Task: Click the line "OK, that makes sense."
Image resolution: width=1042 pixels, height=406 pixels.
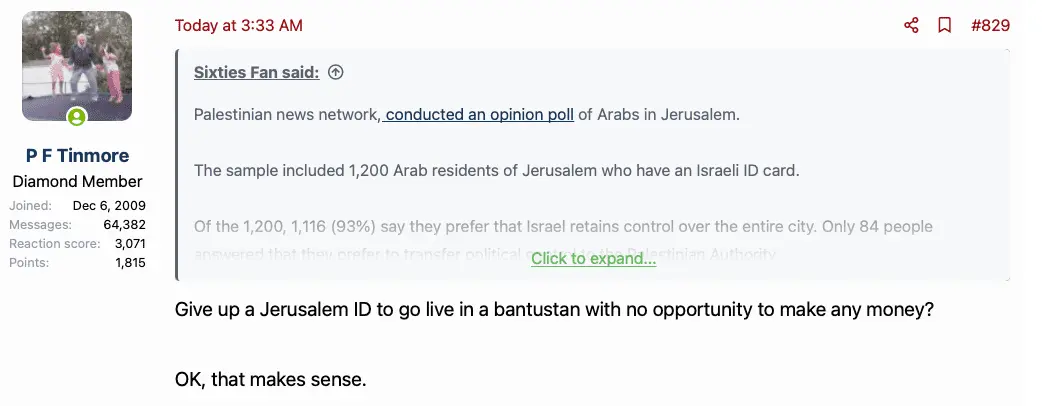Action: click(270, 381)
